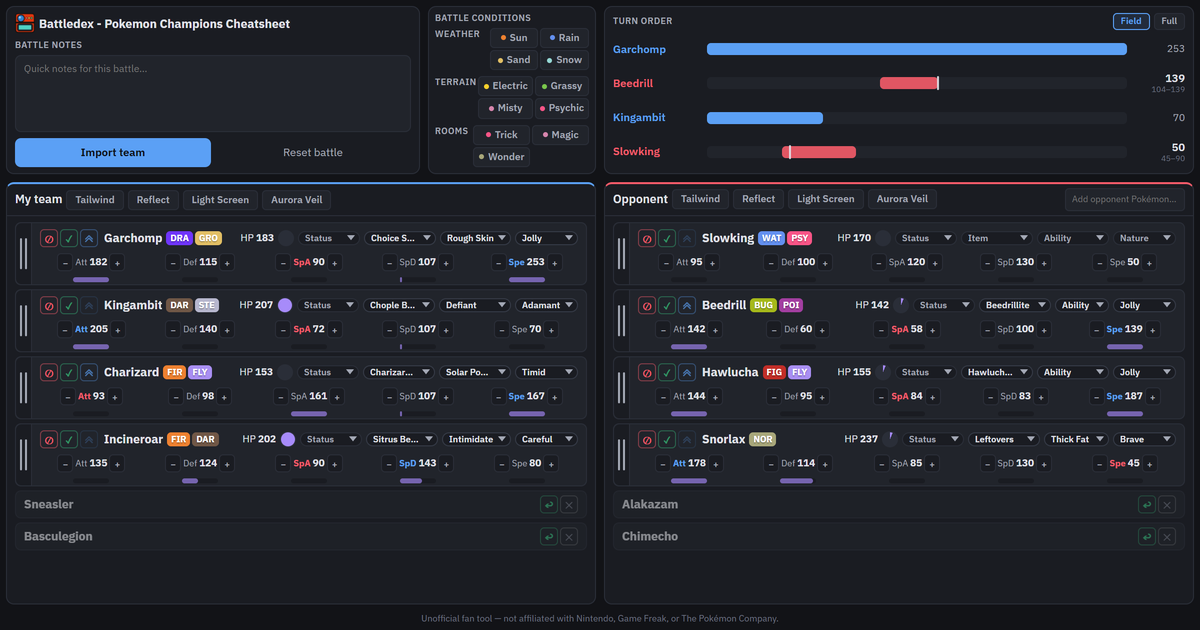
Task: Toggle Opponent Light Screen
Action: 826,199
